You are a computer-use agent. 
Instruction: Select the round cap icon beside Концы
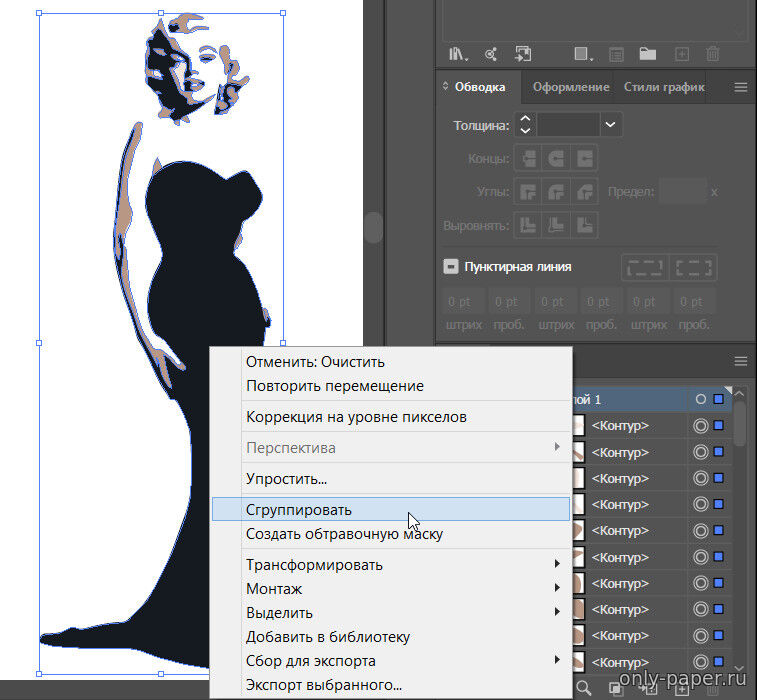(555, 158)
